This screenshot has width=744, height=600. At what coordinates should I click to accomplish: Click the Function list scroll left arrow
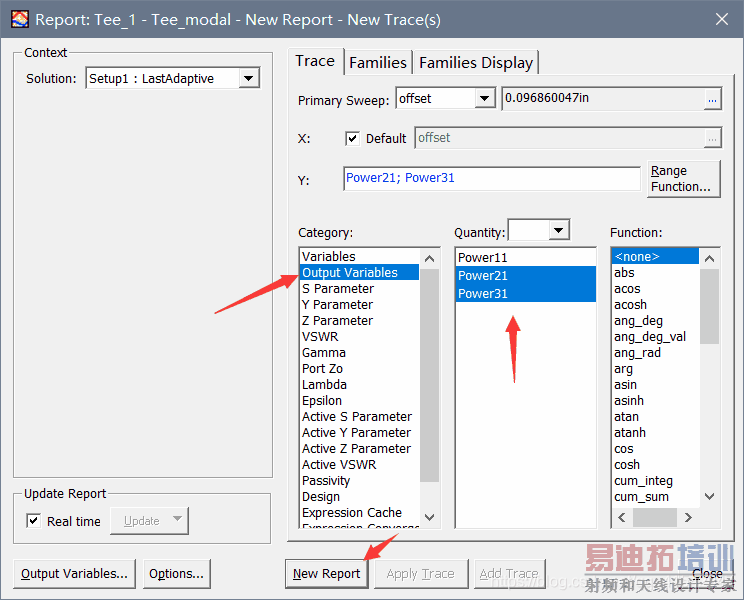[x=622, y=517]
